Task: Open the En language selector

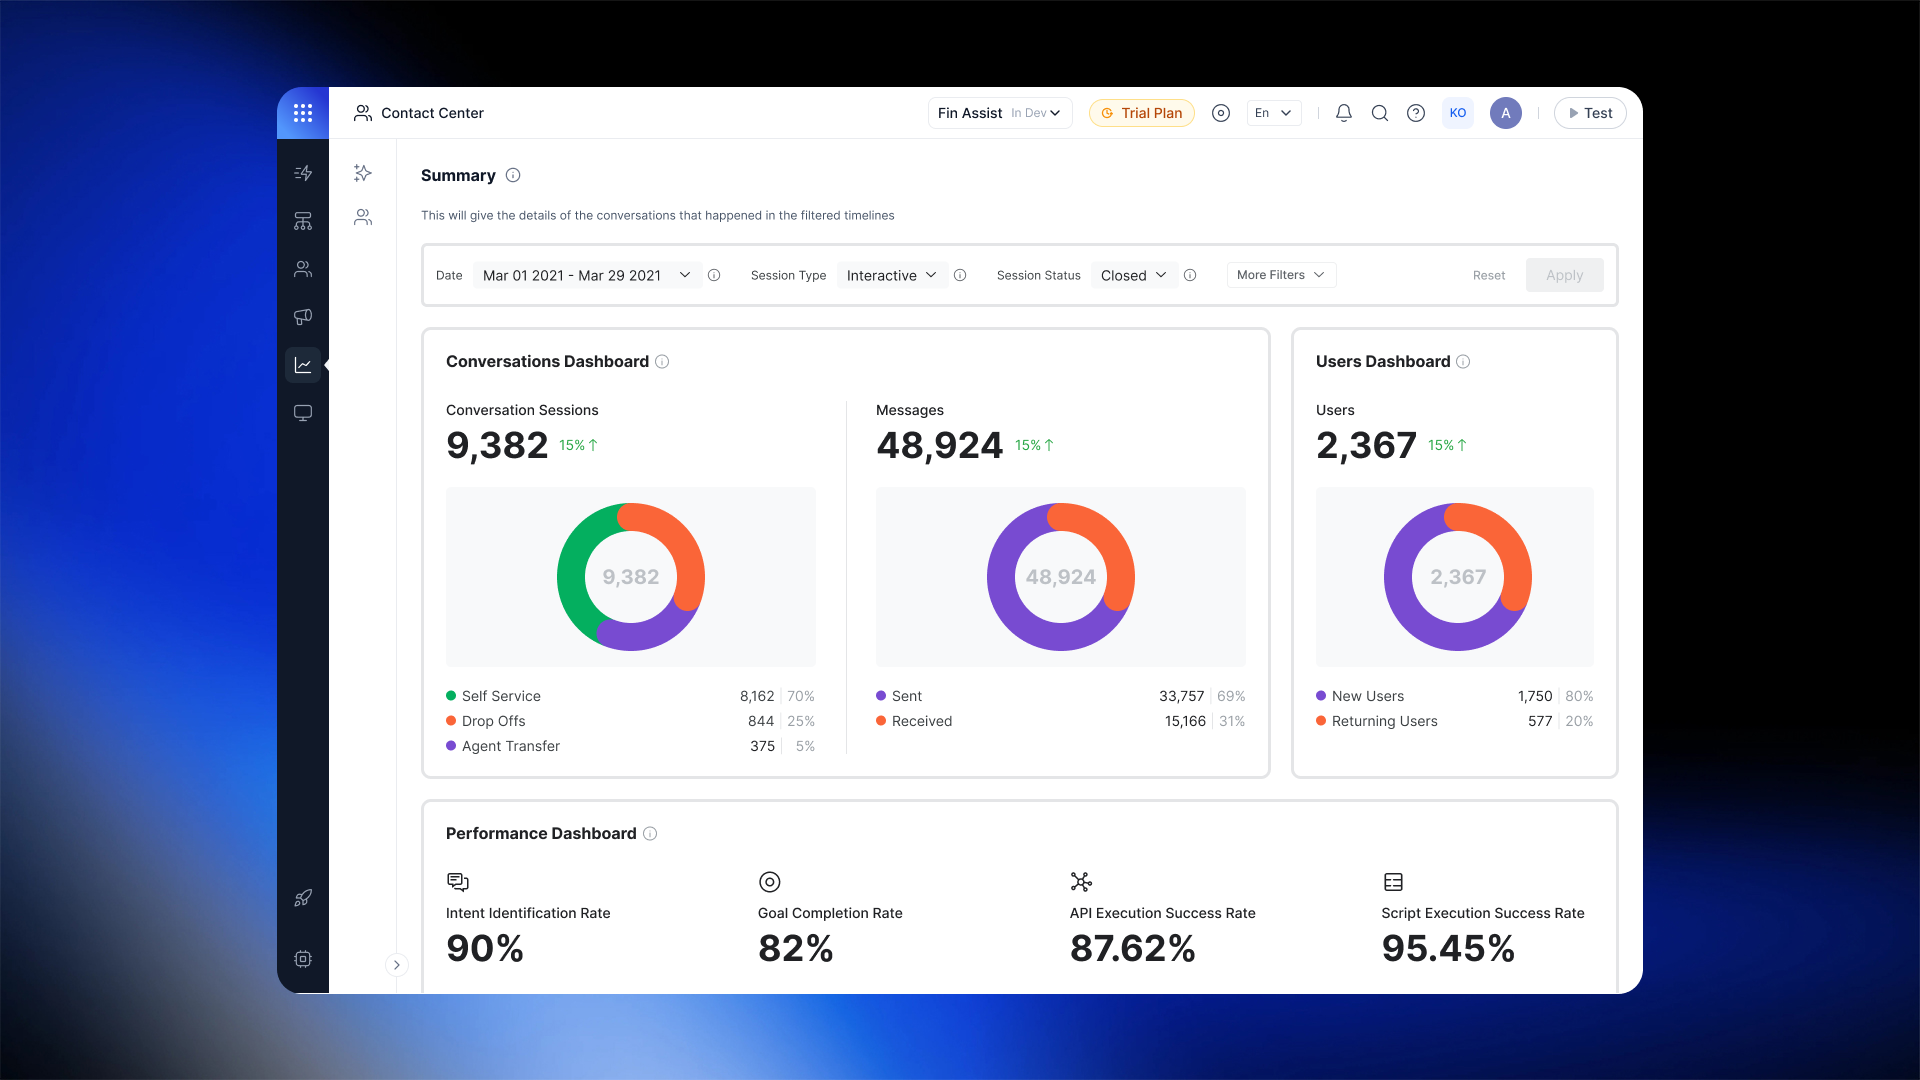Action: click(1273, 113)
